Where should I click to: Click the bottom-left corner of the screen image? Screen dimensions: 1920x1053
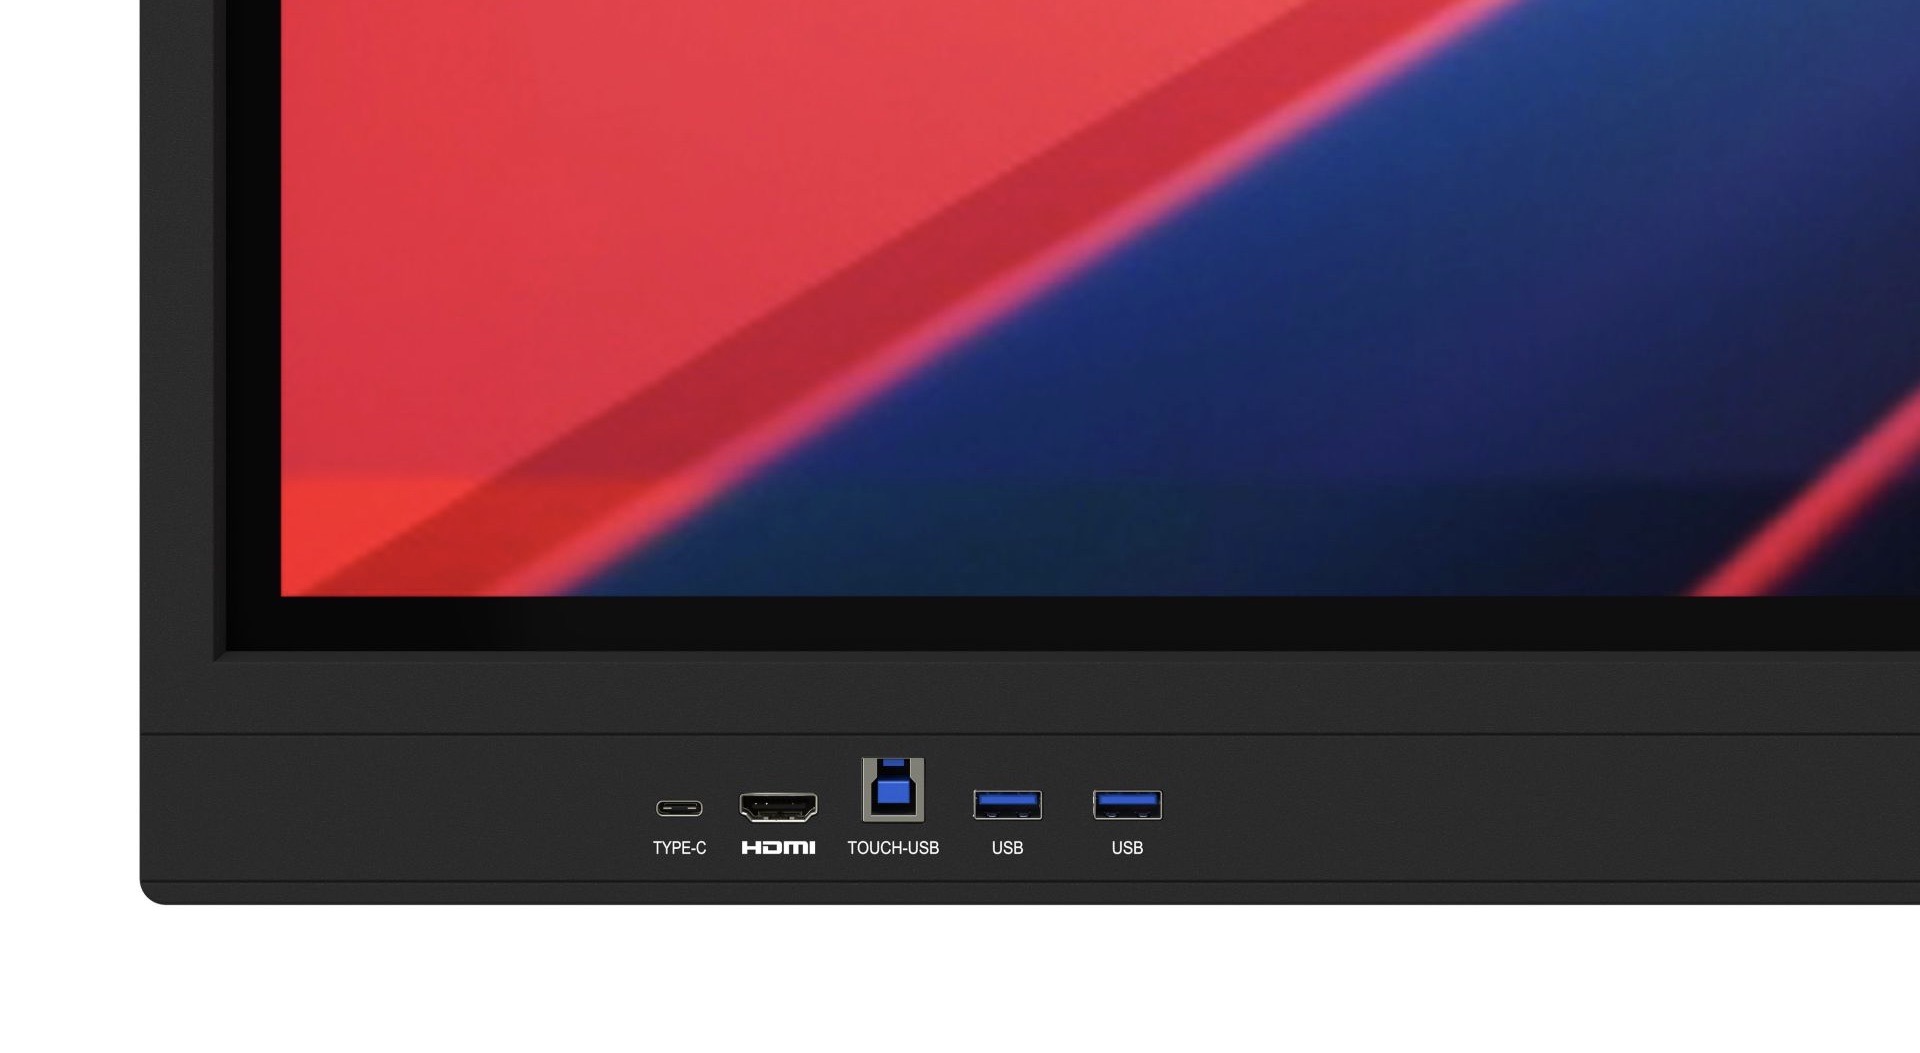click(290, 587)
